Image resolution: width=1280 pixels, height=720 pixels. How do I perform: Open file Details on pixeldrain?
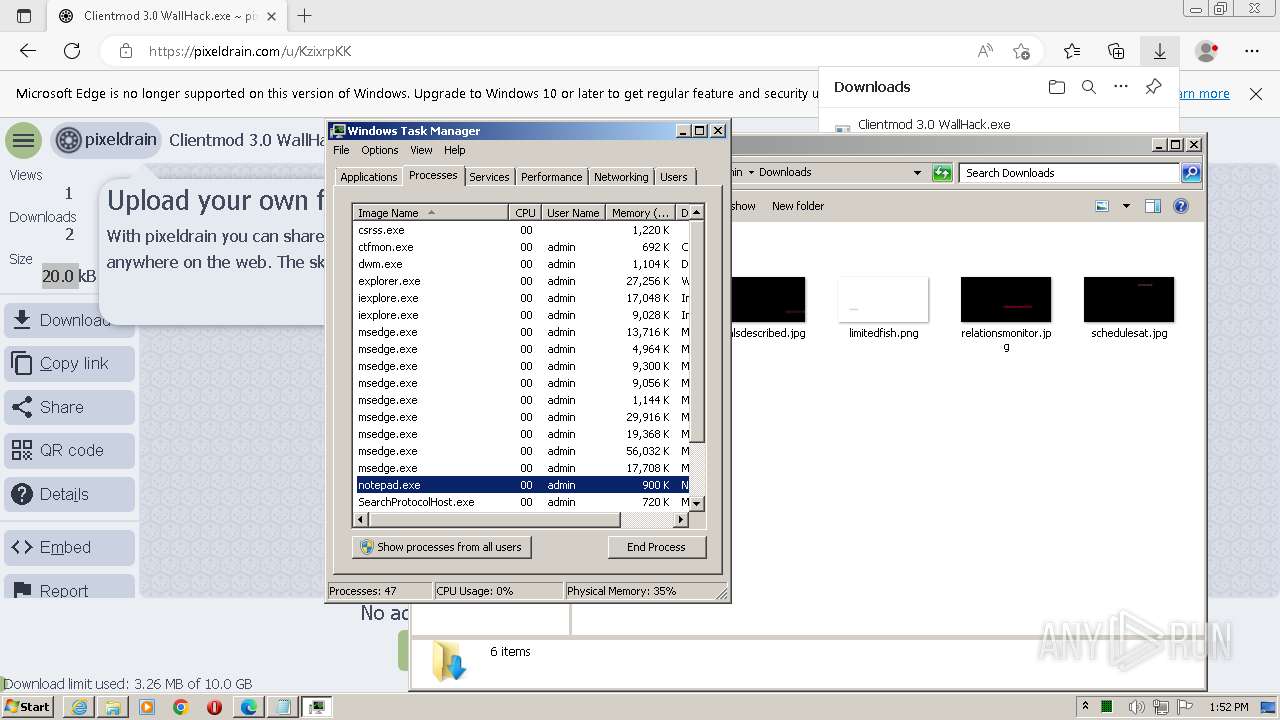tap(70, 494)
